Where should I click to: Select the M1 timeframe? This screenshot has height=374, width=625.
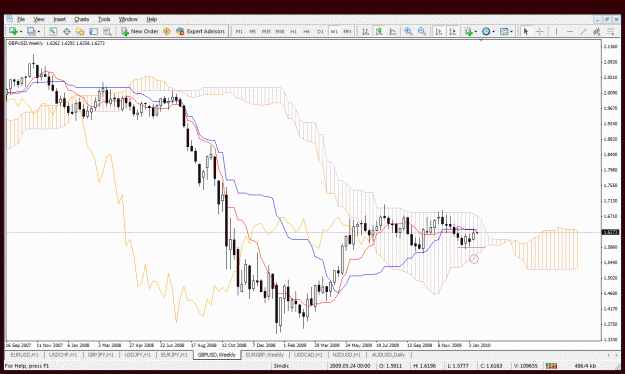[x=239, y=31]
